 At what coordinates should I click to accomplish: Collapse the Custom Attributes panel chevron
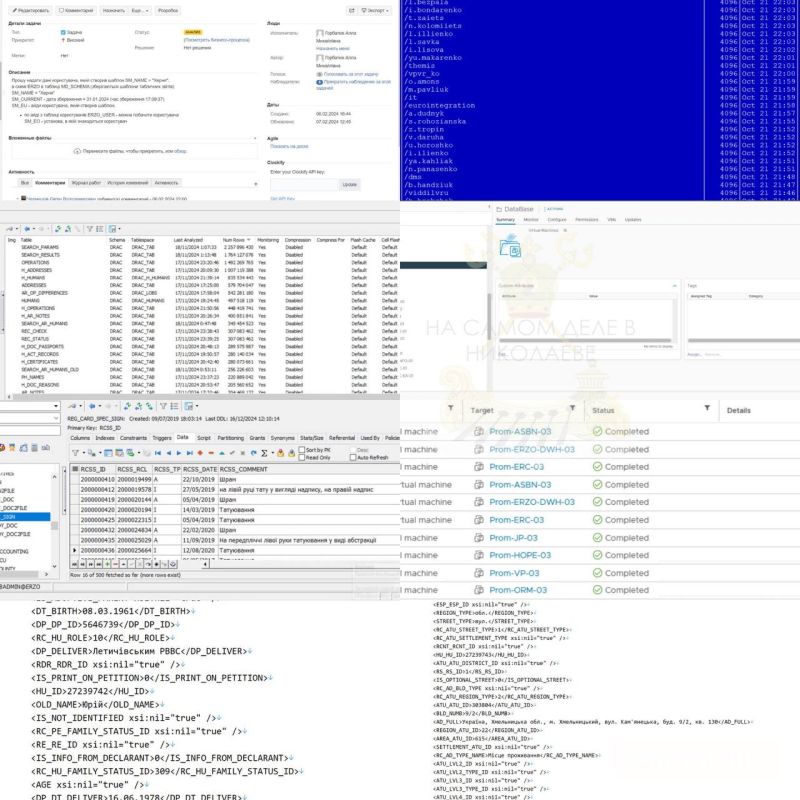pos(674,286)
